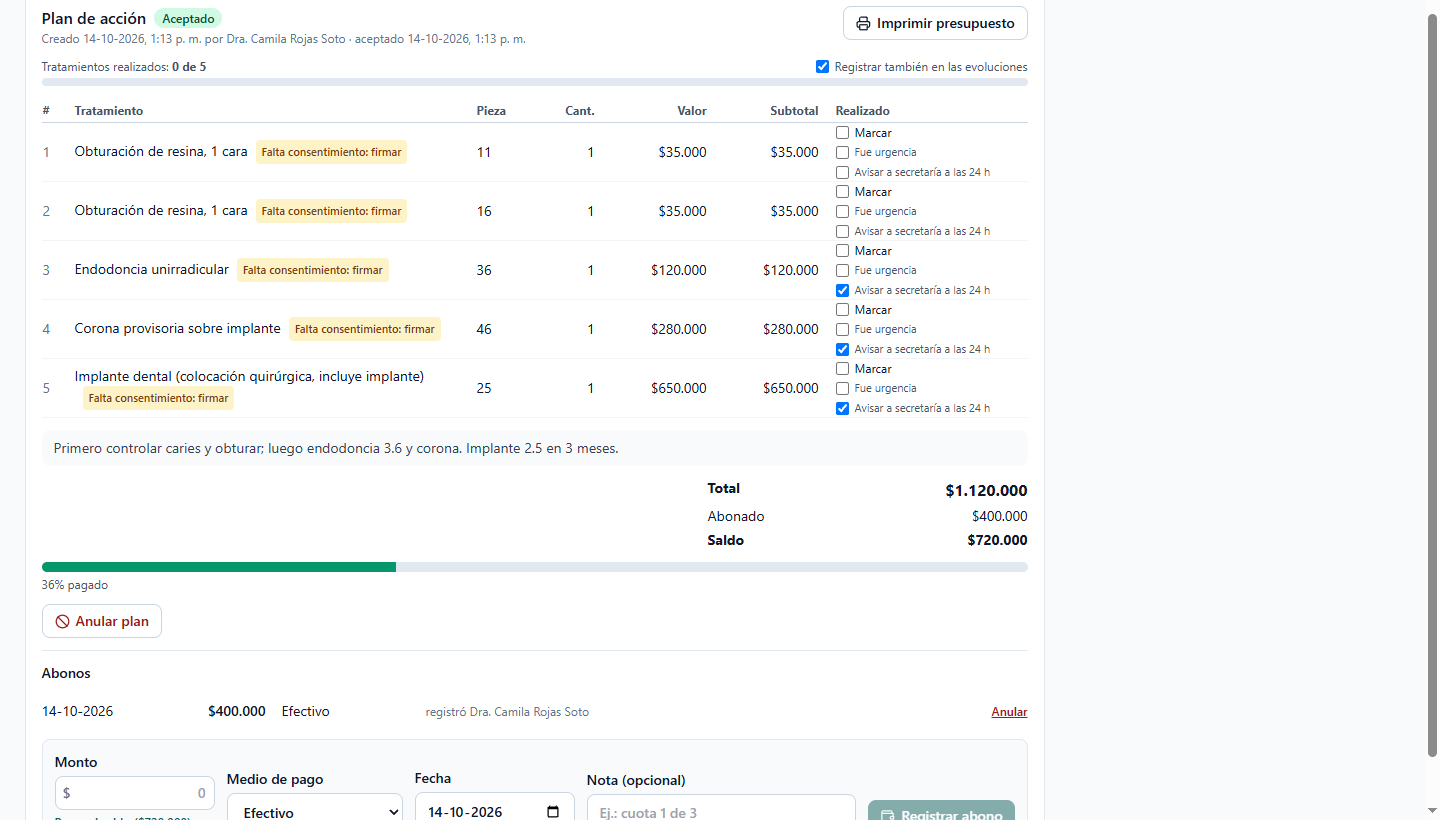Click the Pieza value 46
Image resolution: width=1440 pixels, height=820 pixels.
[484, 329]
